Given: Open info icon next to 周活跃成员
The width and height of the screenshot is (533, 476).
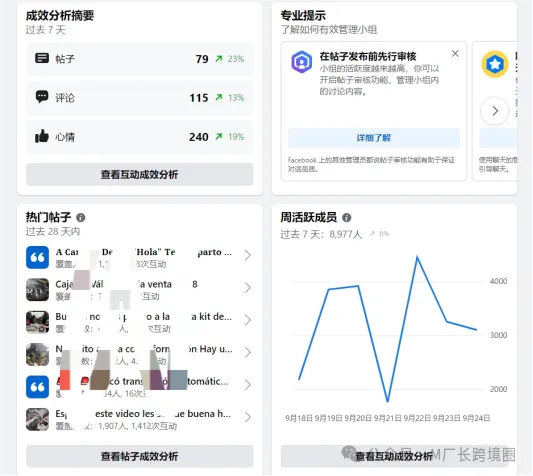Looking at the screenshot, I should pos(346,217).
